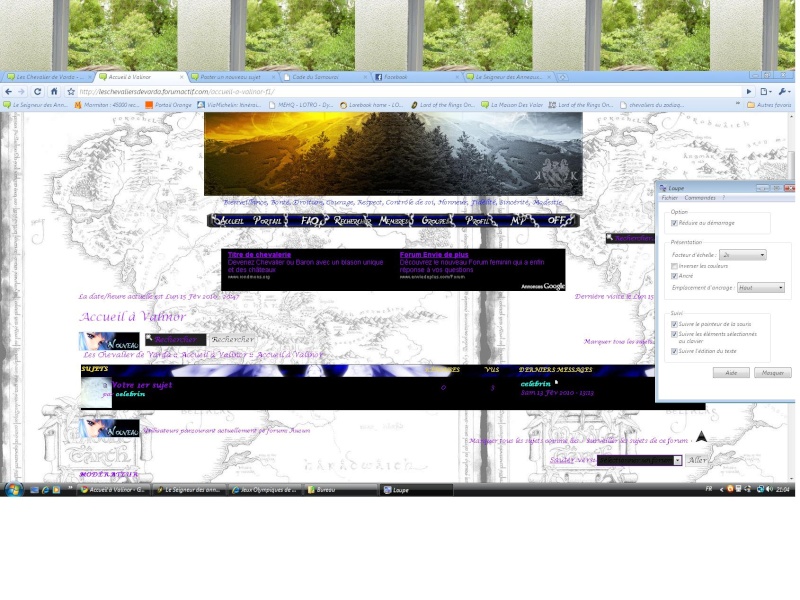
Task: Open the Chrome page menu icon
Action: tap(765, 92)
